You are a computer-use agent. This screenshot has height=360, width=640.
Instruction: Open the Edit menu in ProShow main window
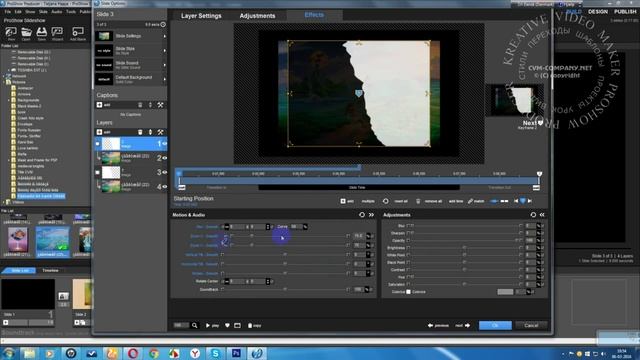[18, 12]
